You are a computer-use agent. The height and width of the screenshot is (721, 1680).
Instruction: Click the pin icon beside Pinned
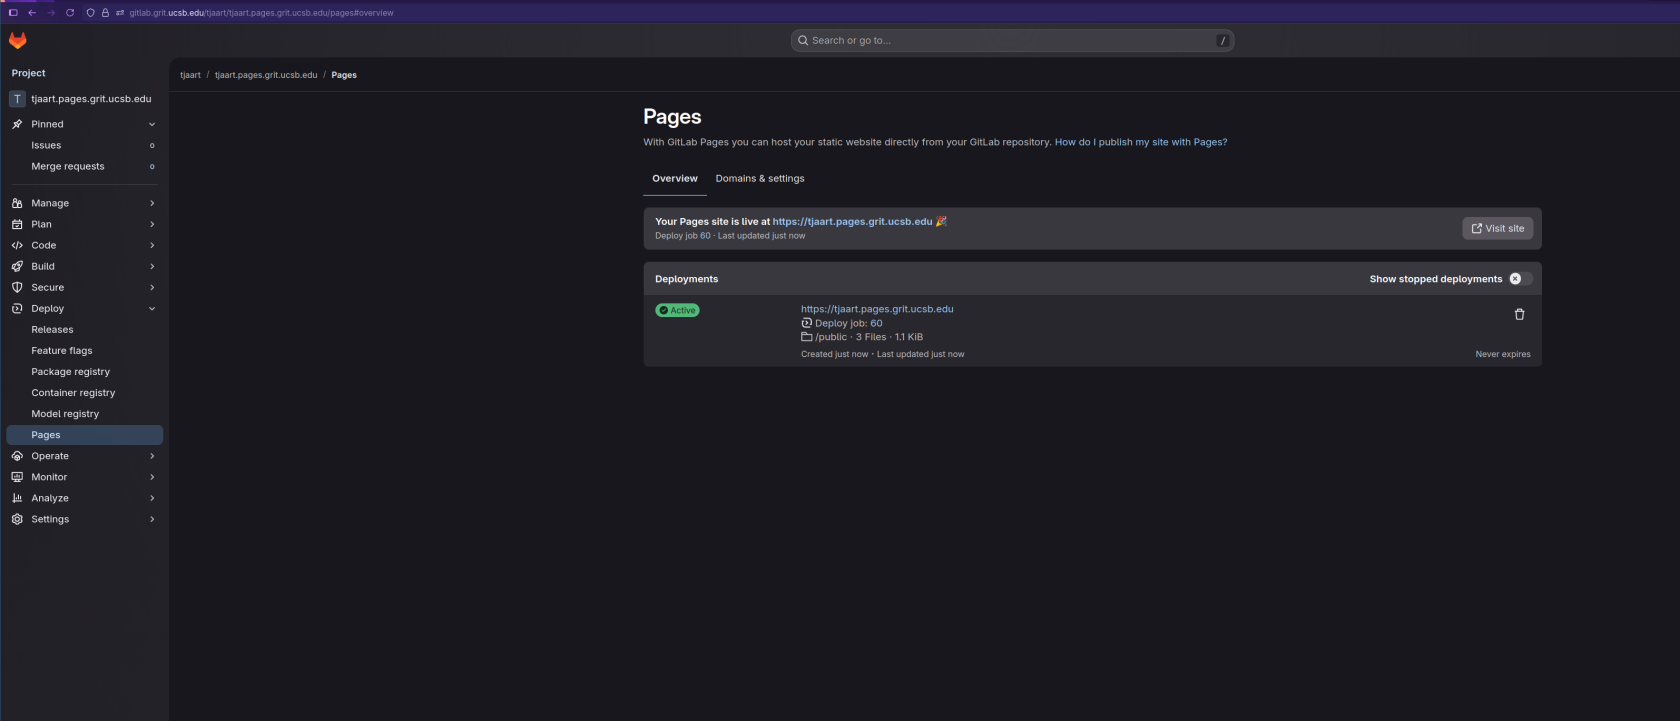[17, 124]
